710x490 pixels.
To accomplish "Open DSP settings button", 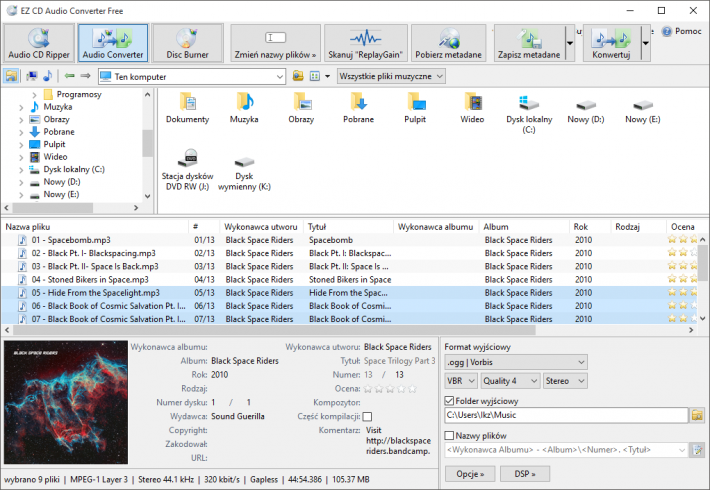I will point(525,474).
